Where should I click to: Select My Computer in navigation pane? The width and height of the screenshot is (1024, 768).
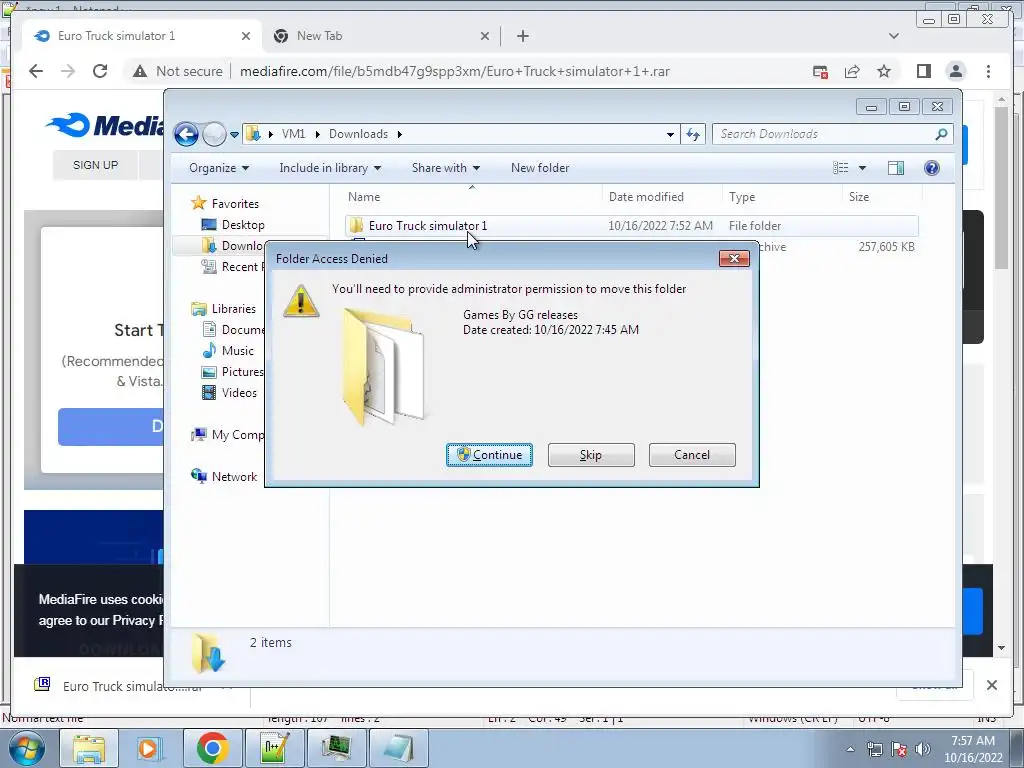(x=227, y=435)
